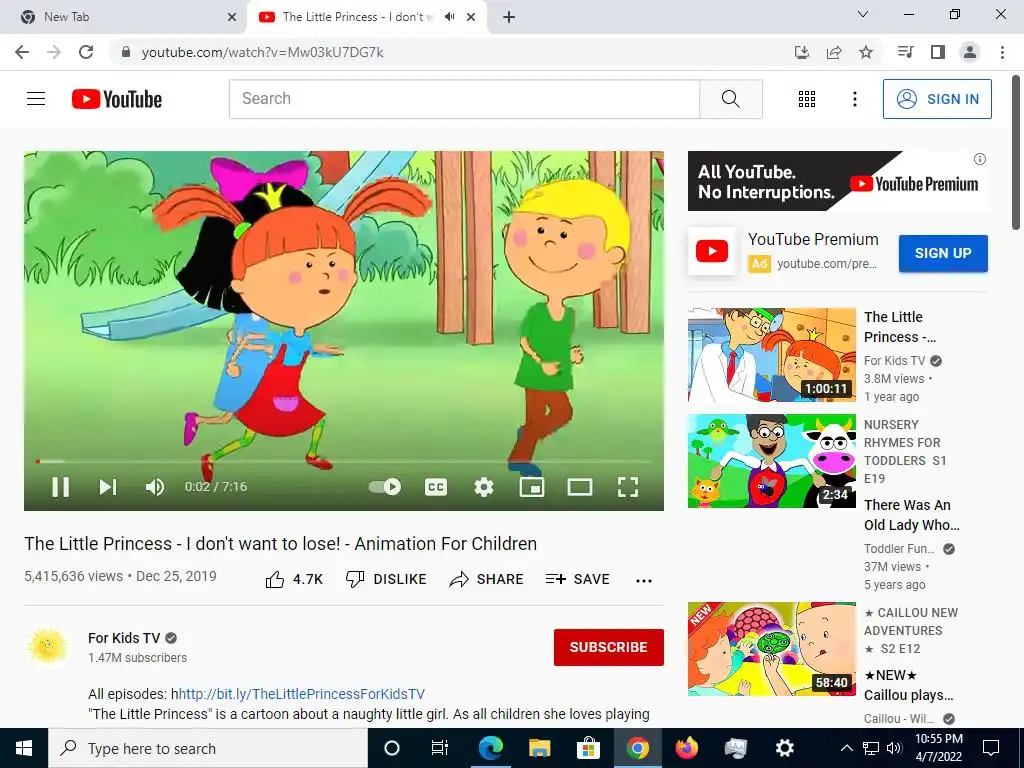The image size is (1024, 768).
Task: Mute site via tab speaker icon
Action: (x=449, y=17)
